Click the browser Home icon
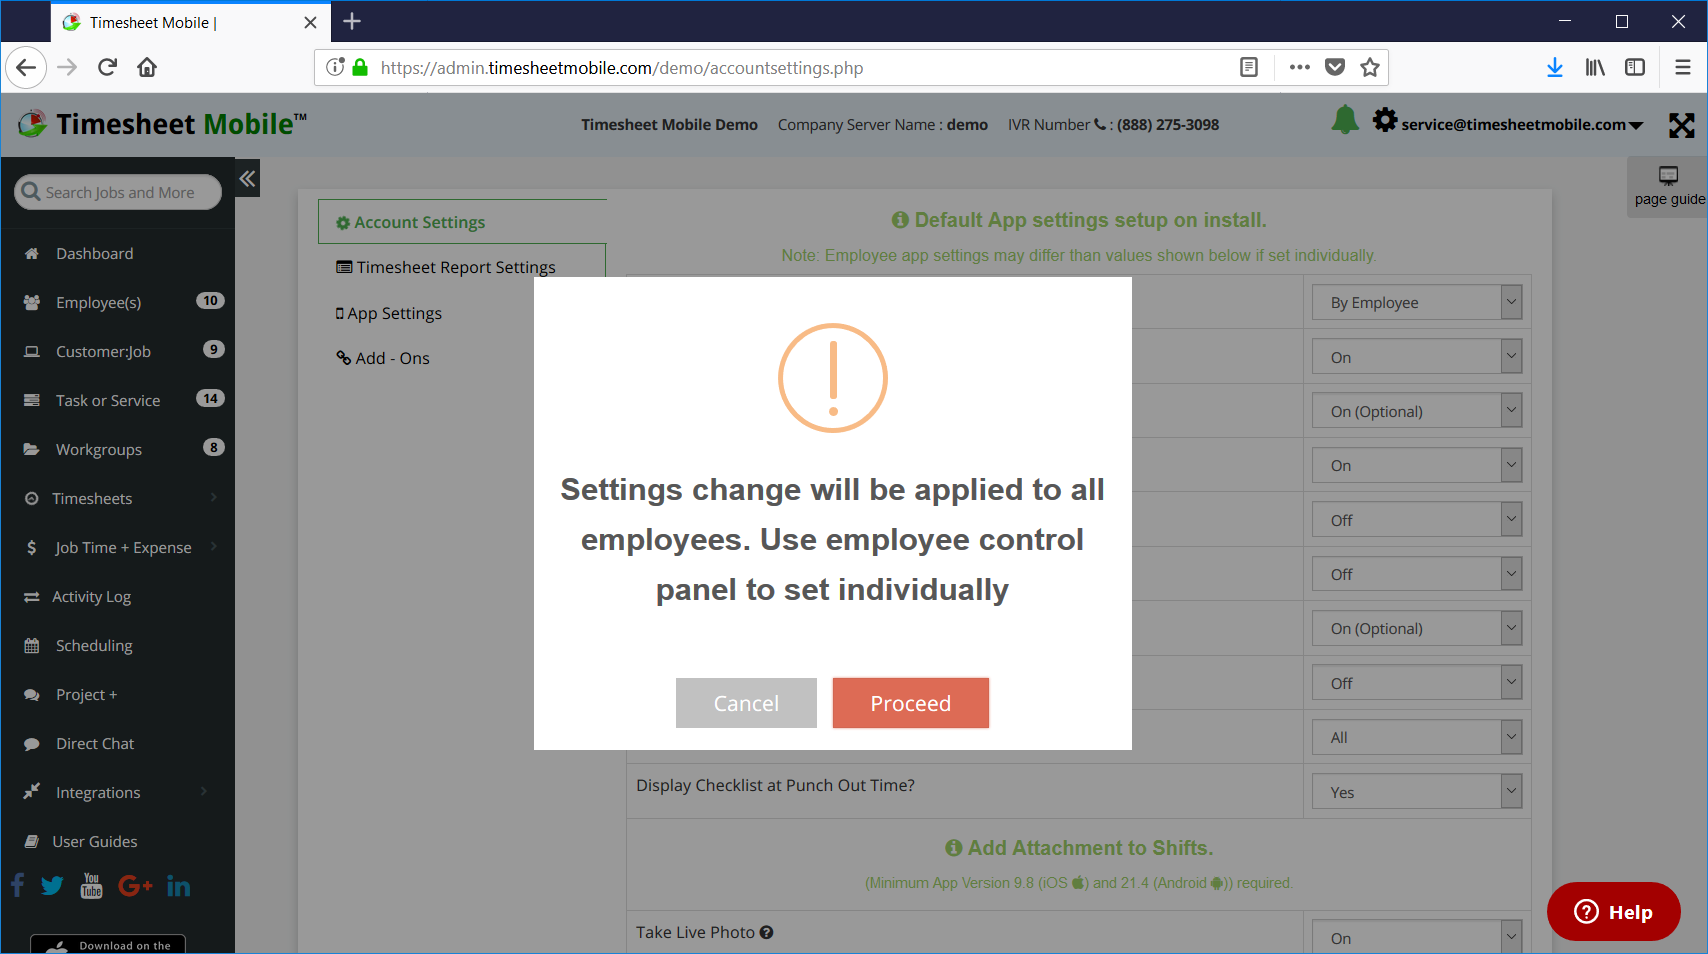 (147, 67)
